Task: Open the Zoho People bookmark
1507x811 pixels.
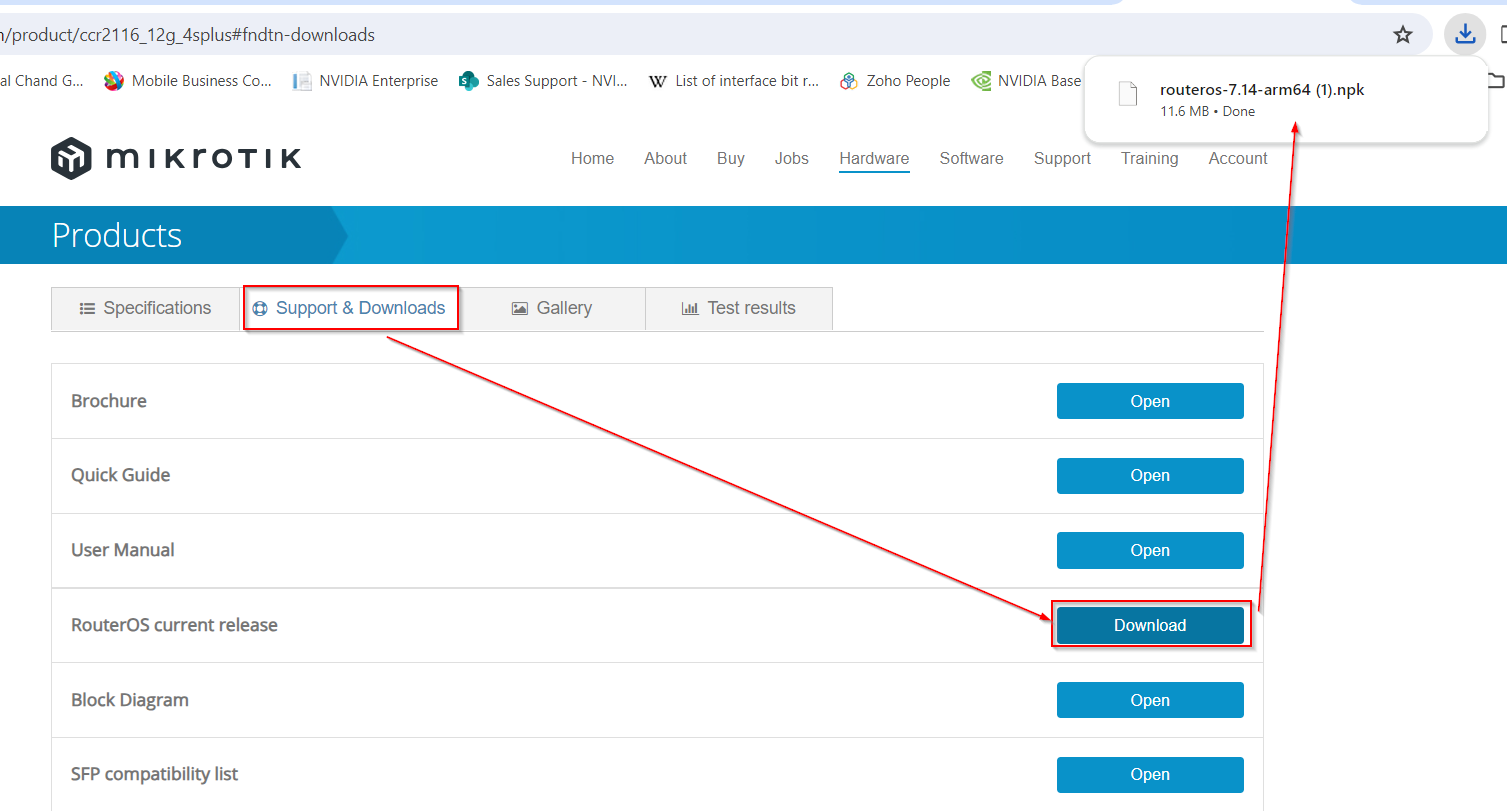Action: 895,81
